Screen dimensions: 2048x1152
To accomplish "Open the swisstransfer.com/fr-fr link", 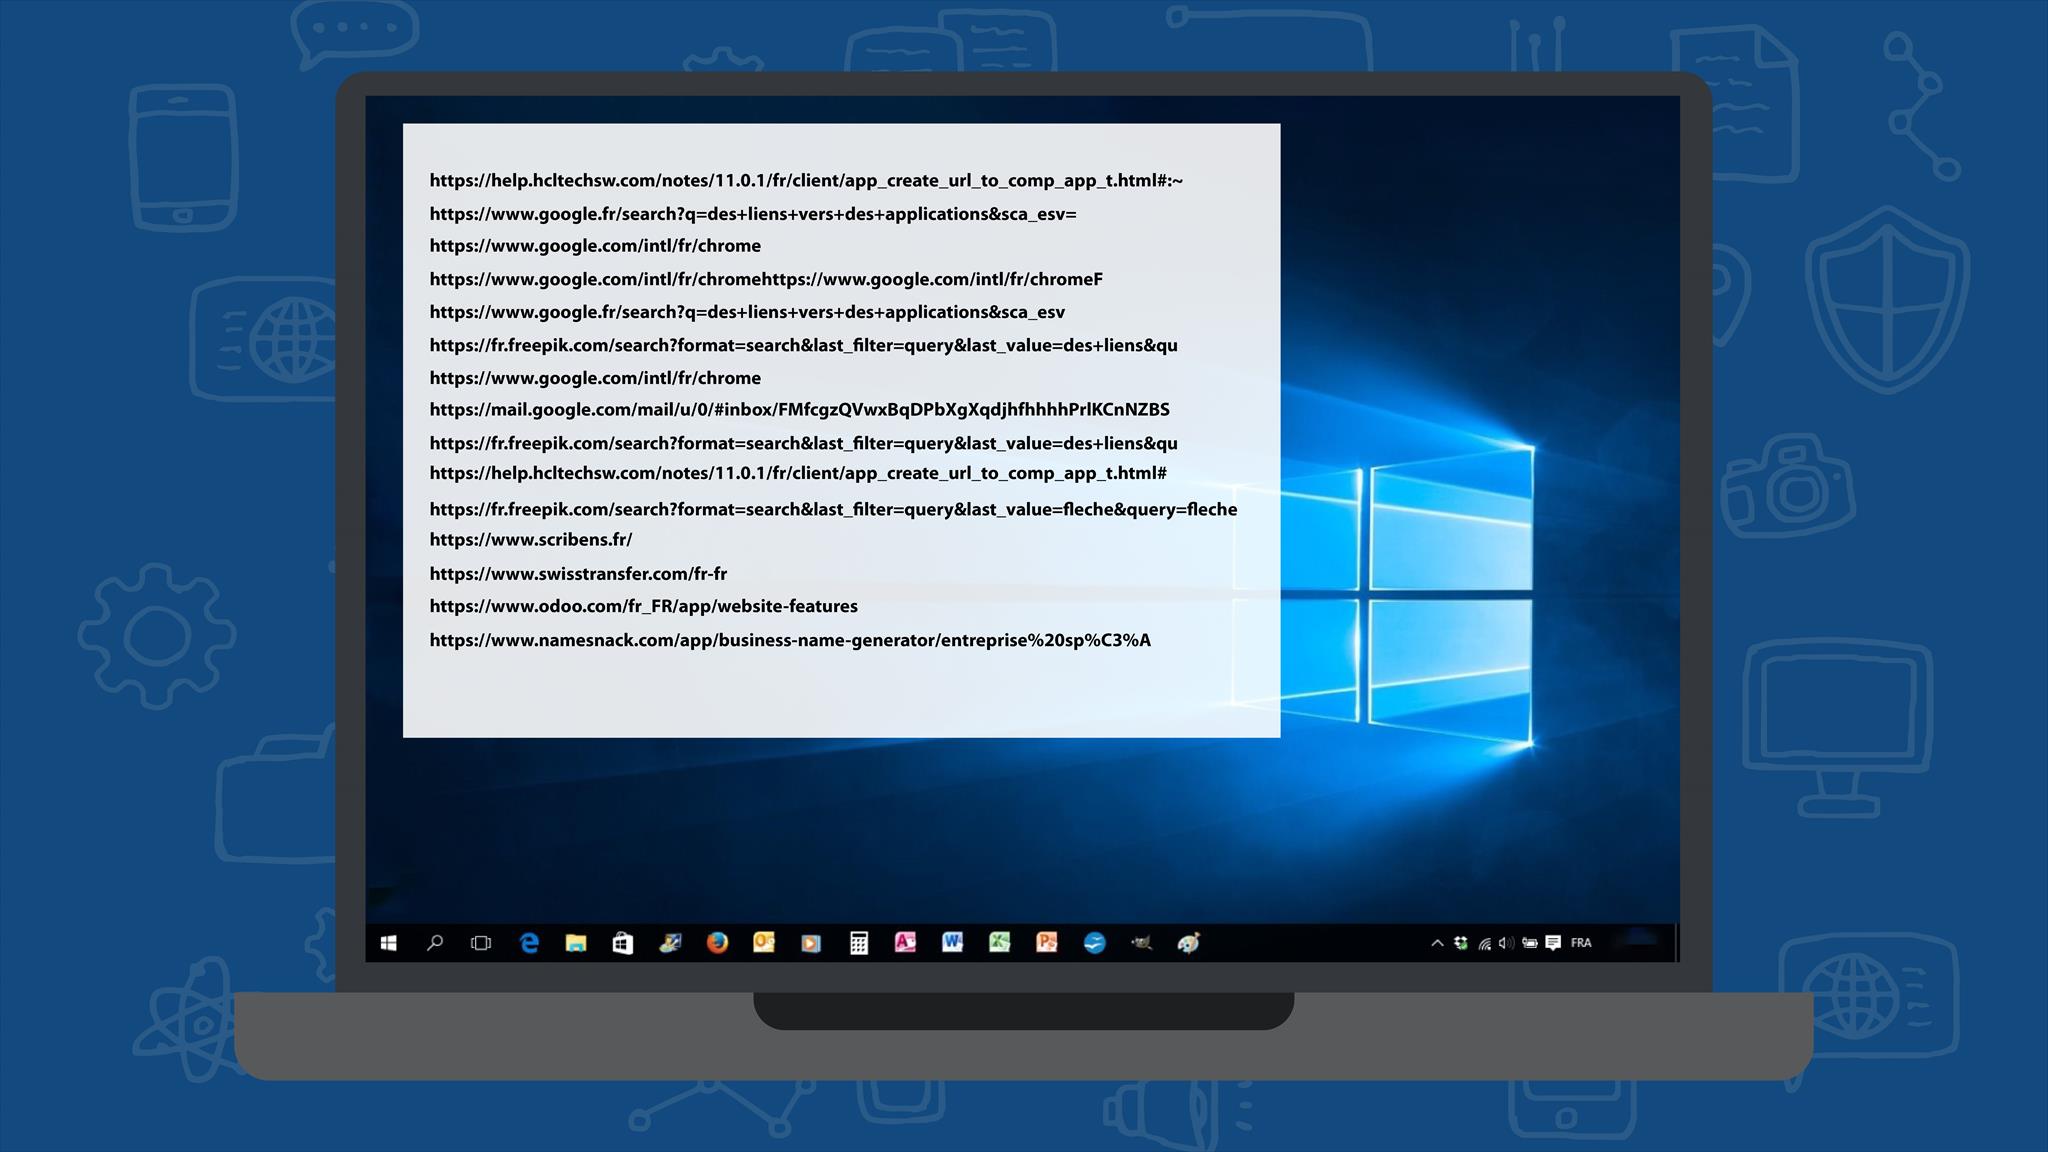I will coord(578,574).
